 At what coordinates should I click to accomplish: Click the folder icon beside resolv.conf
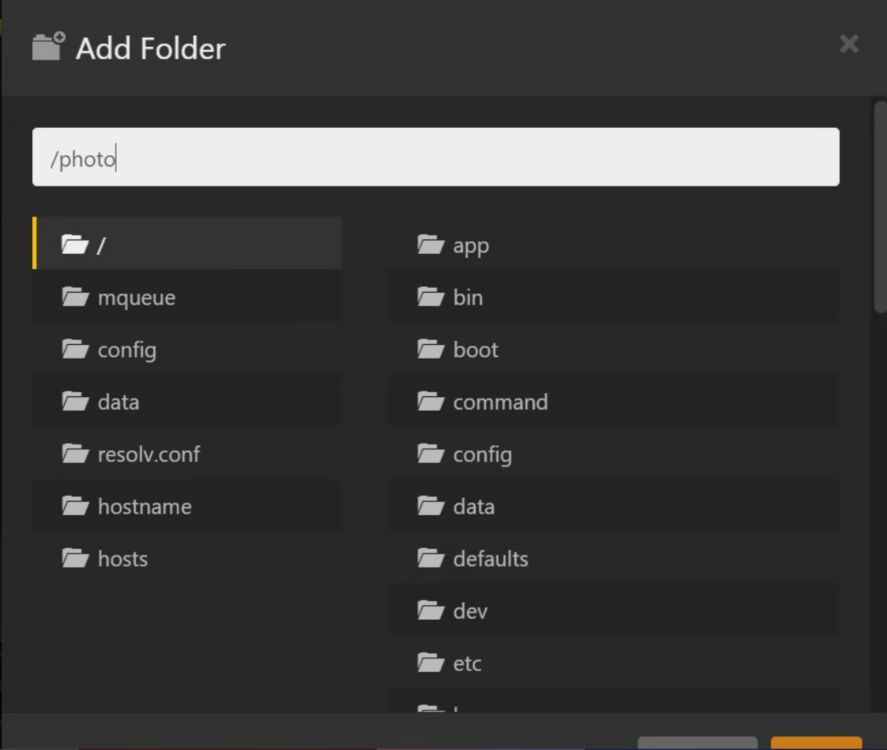pos(75,454)
